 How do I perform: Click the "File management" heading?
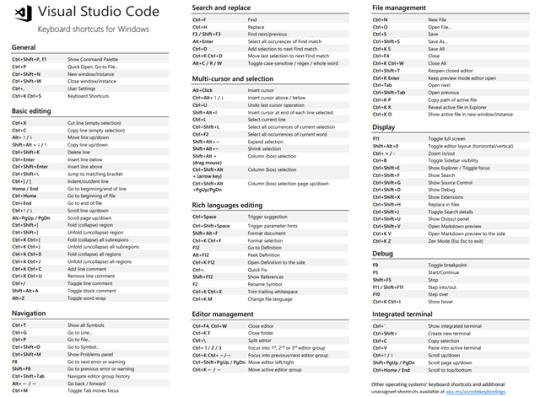pyautogui.click(x=399, y=8)
